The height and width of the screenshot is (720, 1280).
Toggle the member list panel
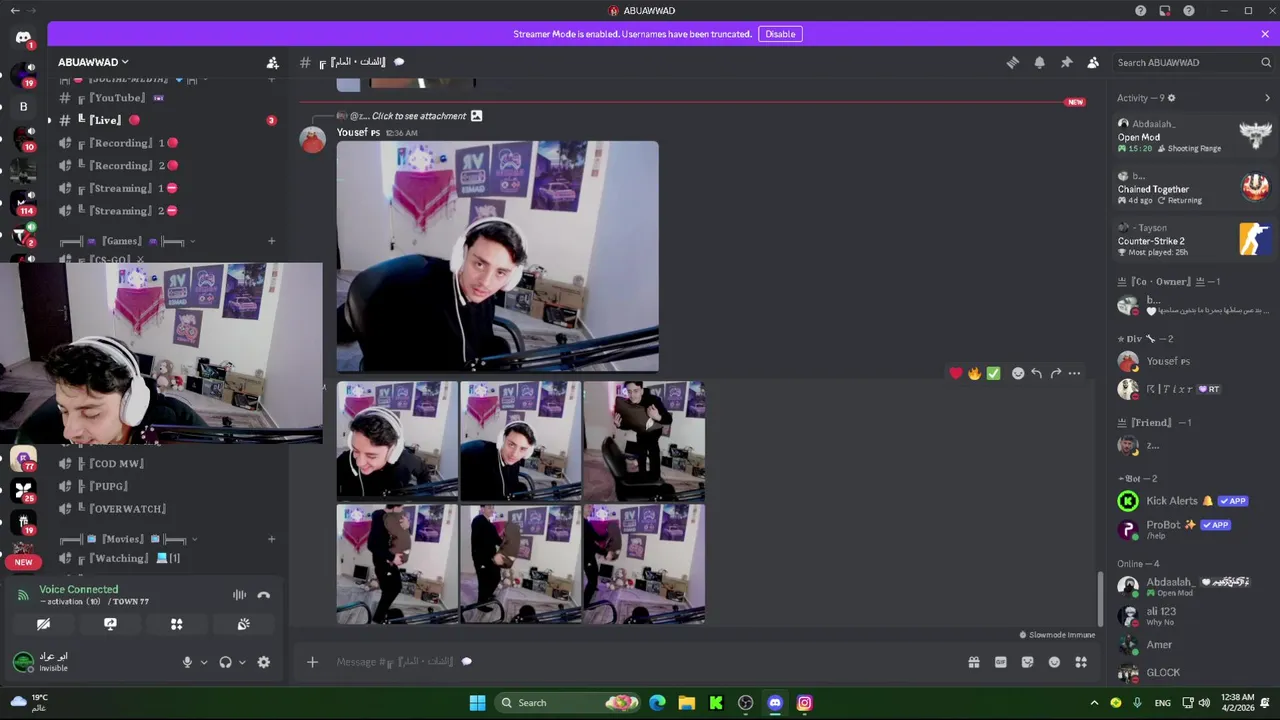(x=1093, y=62)
